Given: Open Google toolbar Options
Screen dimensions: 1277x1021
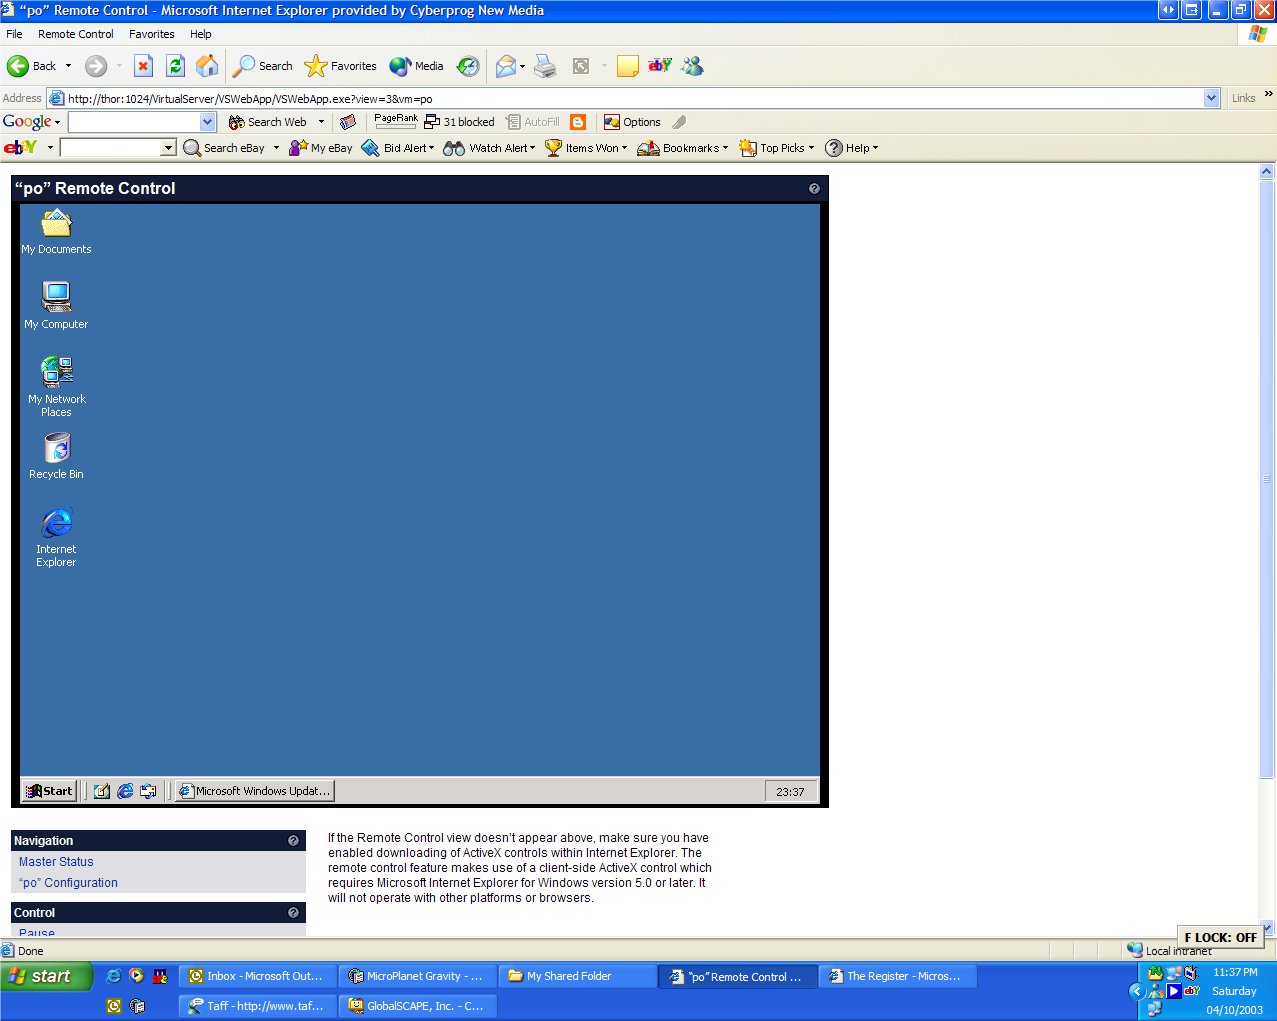Looking at the screenshot, I should (632, 122).
